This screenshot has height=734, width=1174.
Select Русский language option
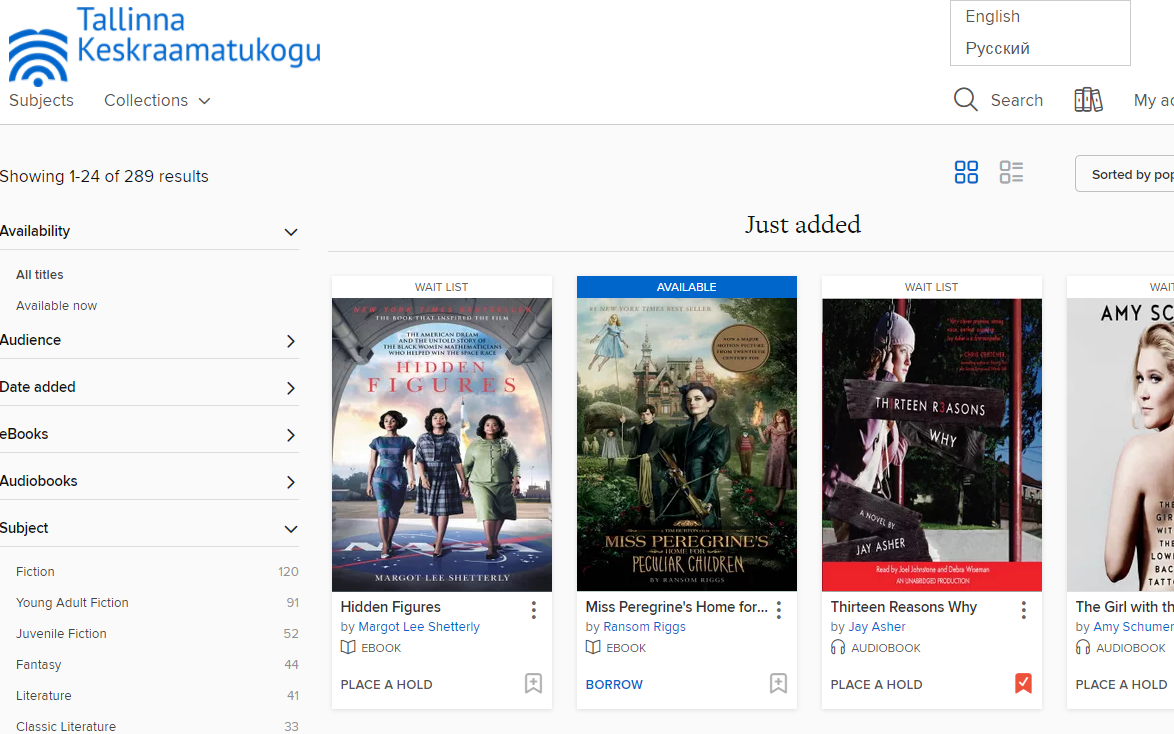(997, 49)
